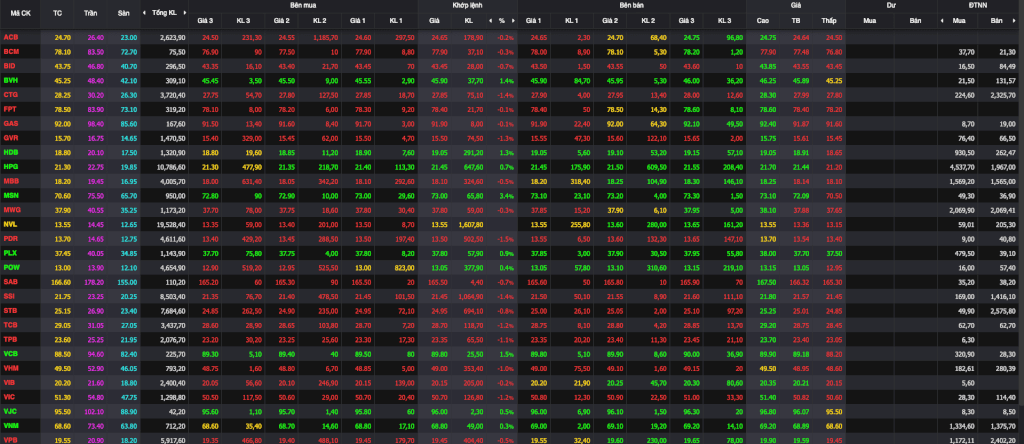Screen dimensions: 1024x444
Task: Click VCB percent change 1.5%
Action: point(508,353)
